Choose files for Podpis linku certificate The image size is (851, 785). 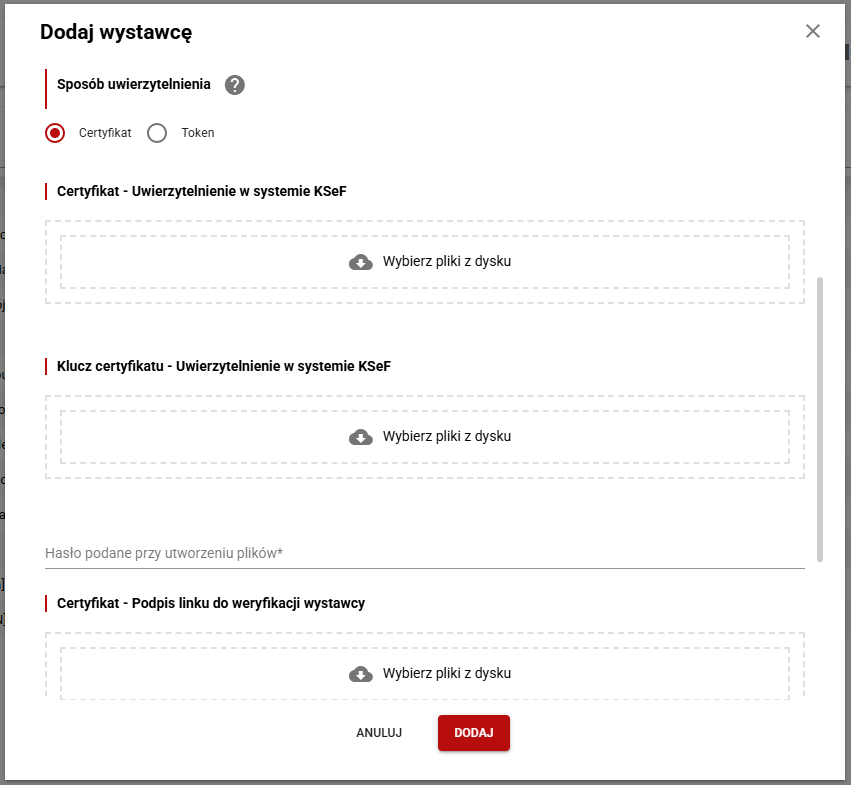(446, 674)
